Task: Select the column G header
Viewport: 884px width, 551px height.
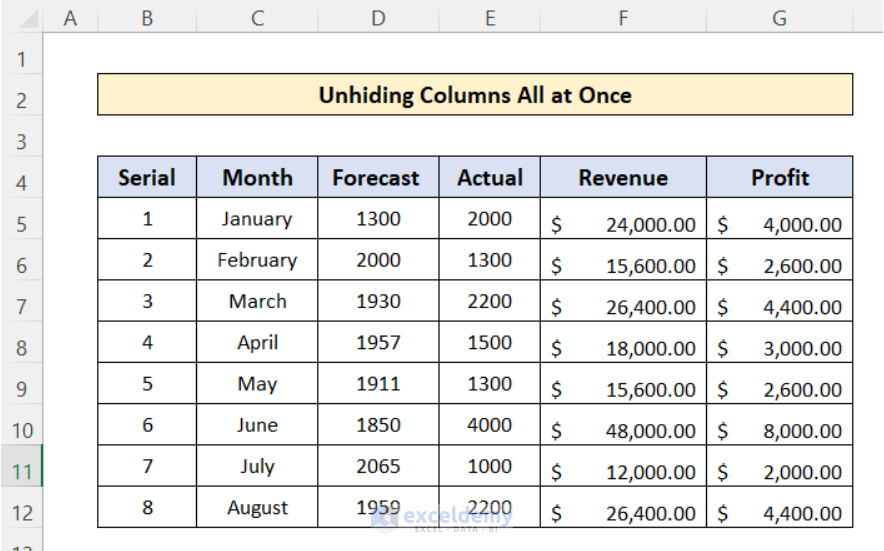Action: click(x=779, y=18)
